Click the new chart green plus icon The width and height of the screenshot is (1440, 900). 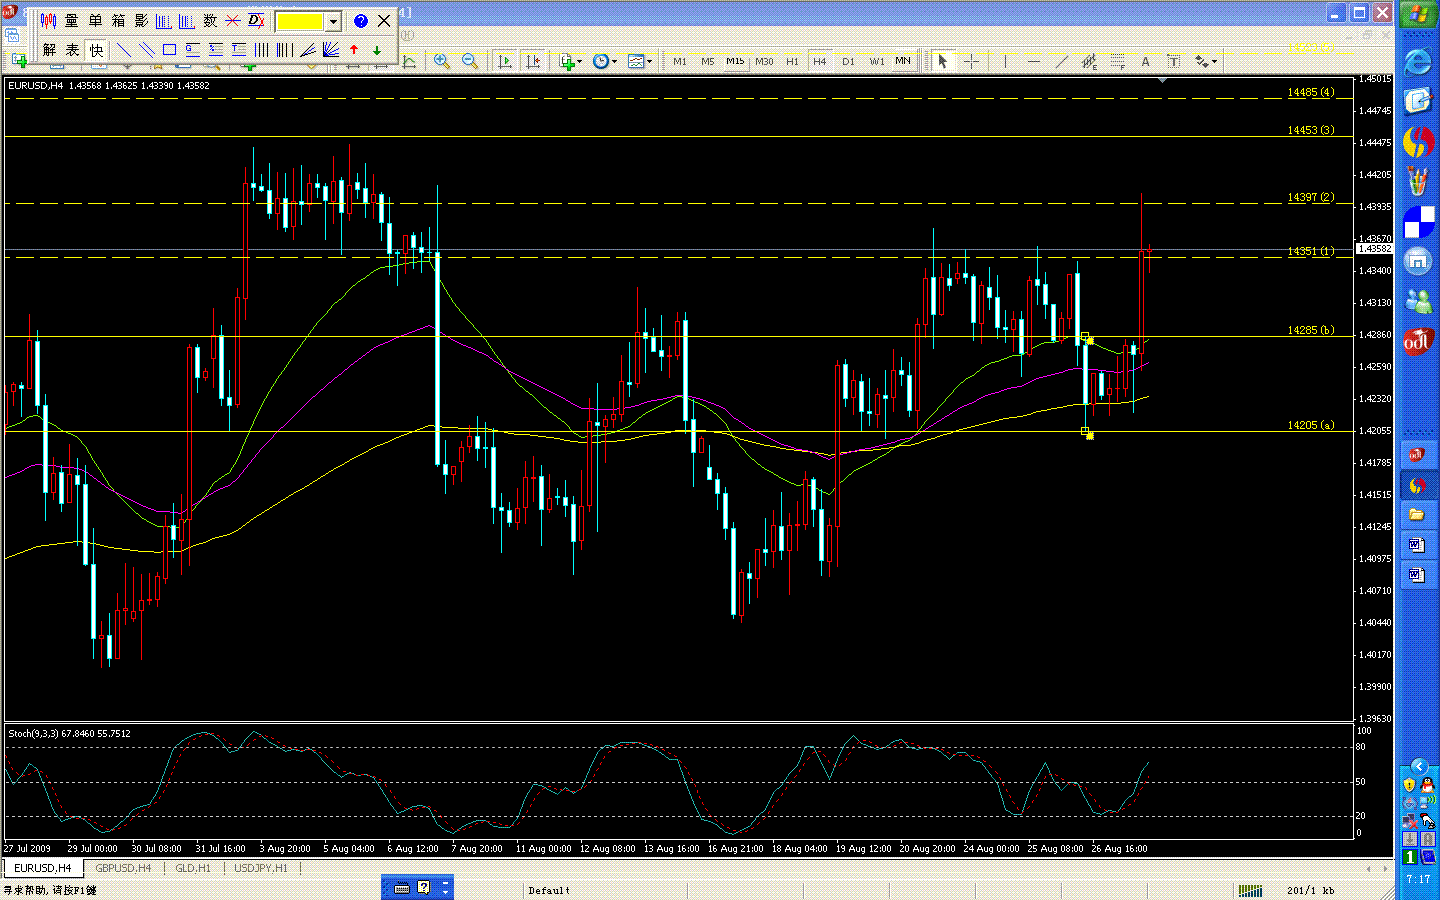click(19, 61)
